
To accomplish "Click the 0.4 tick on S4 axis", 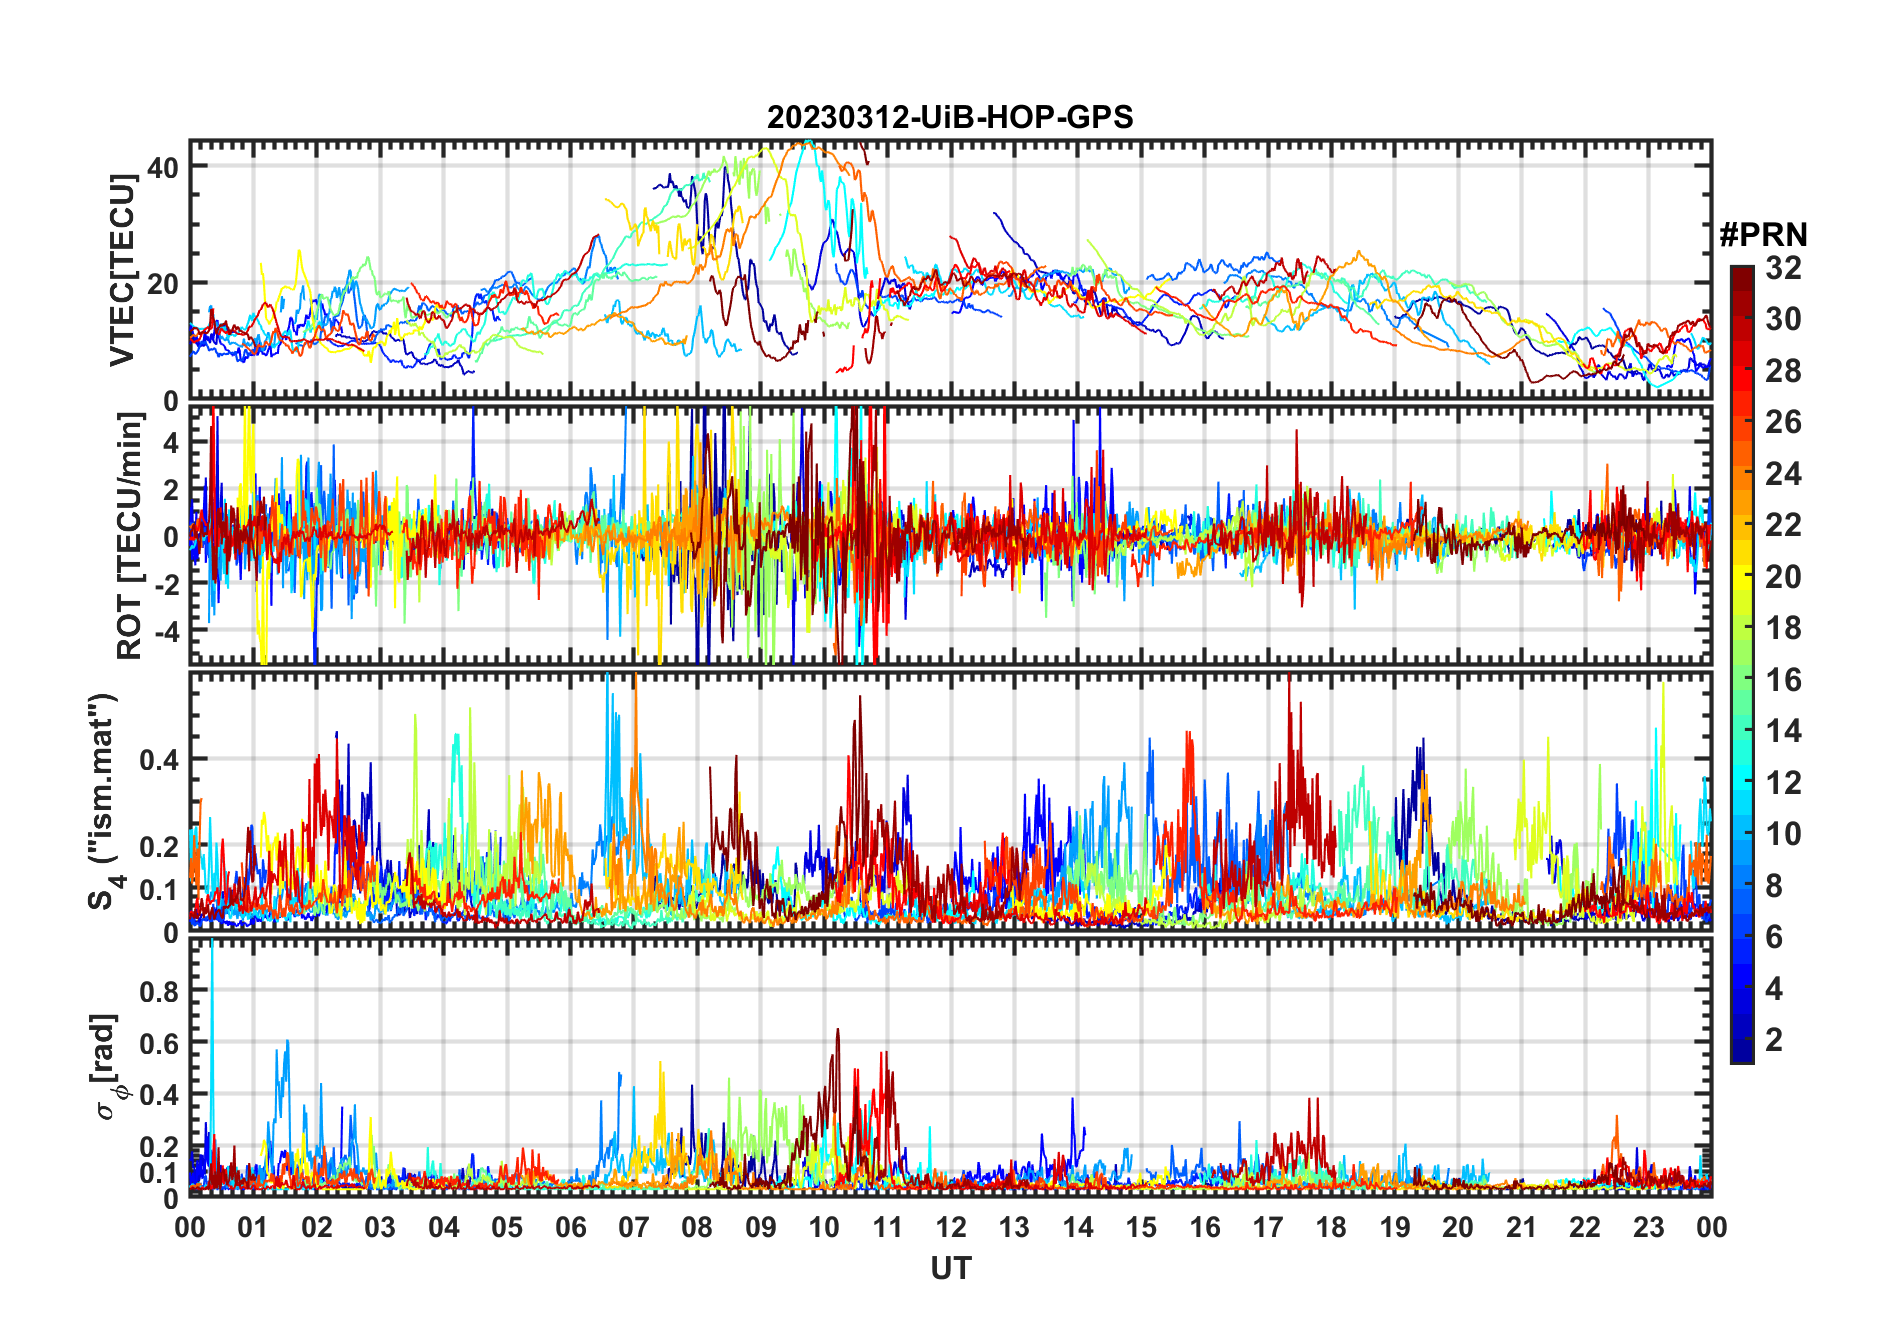I will coord(159,759).
